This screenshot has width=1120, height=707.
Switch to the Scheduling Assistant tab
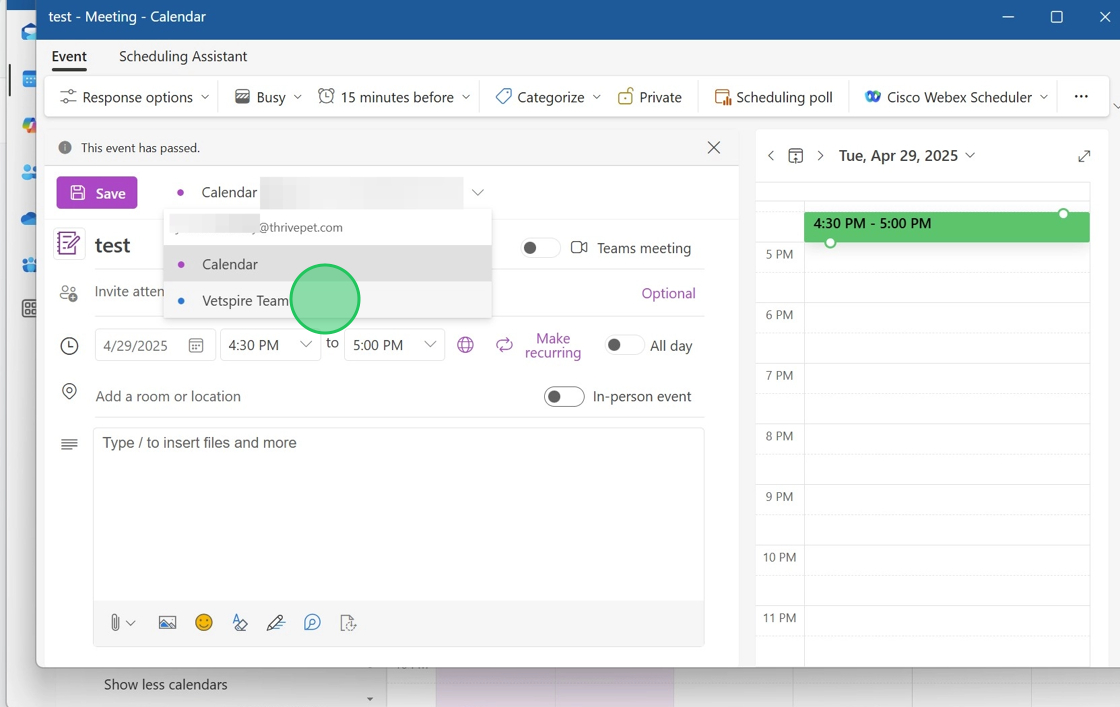[183, 56]
